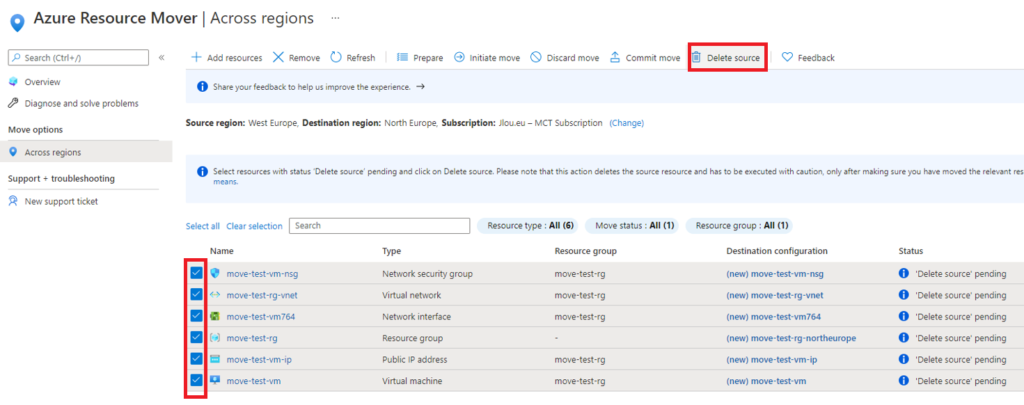Click the Destination configuration column header

[x=777, y=251]
